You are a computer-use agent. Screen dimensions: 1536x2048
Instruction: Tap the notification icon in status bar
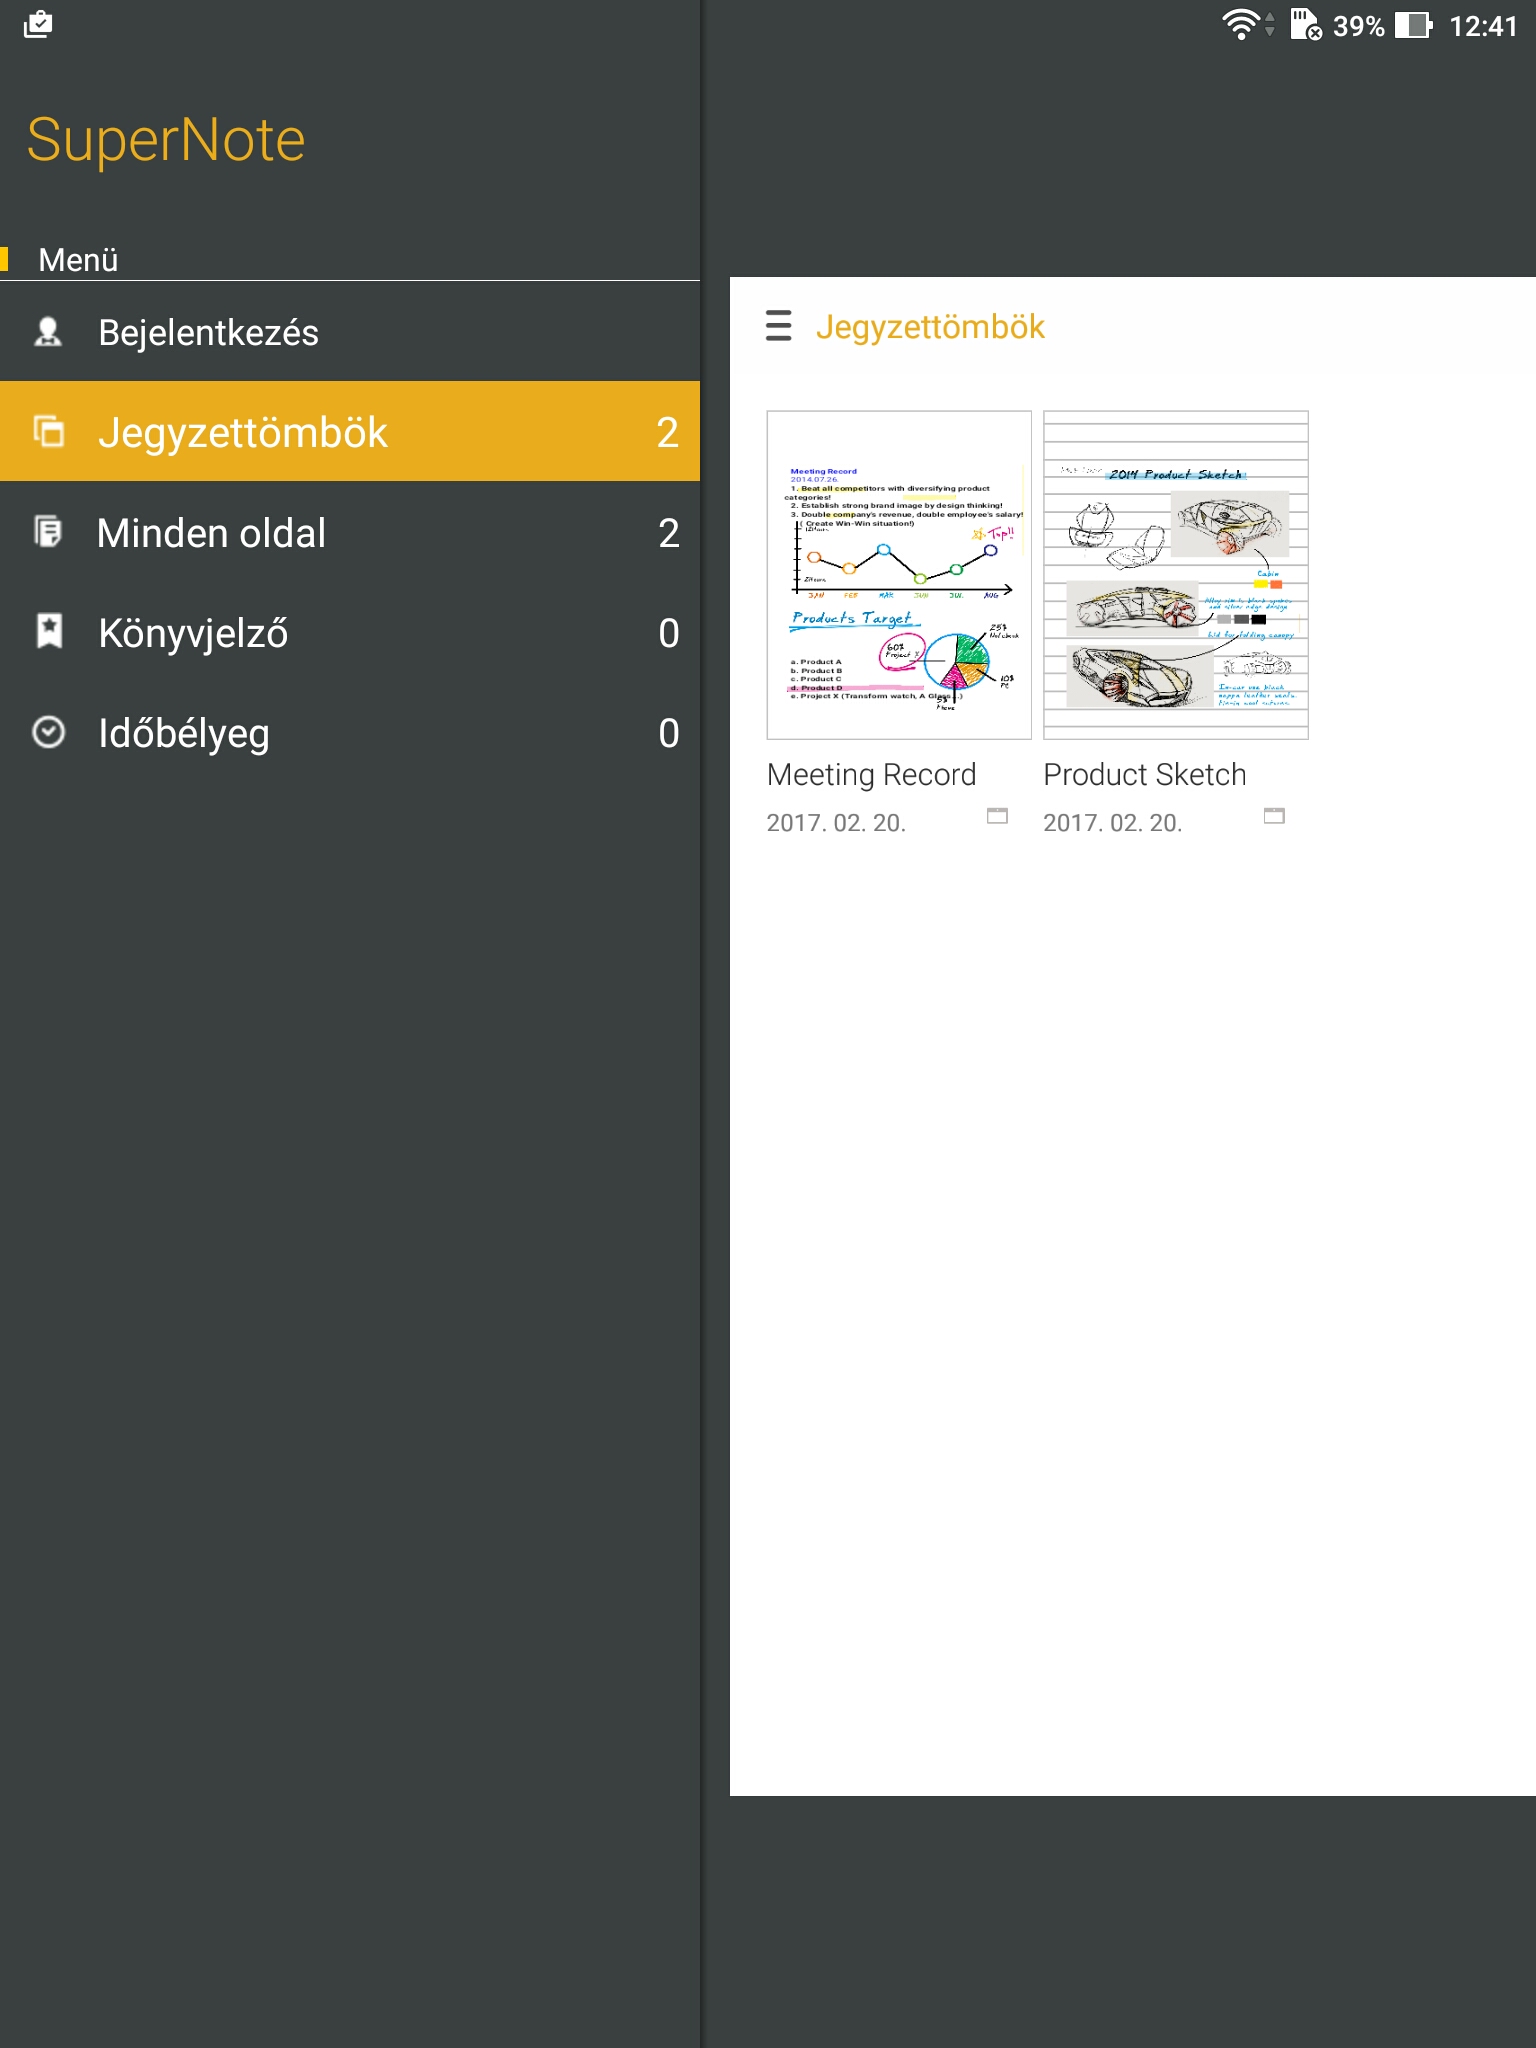pyautogui.click(x=38, y=24)
